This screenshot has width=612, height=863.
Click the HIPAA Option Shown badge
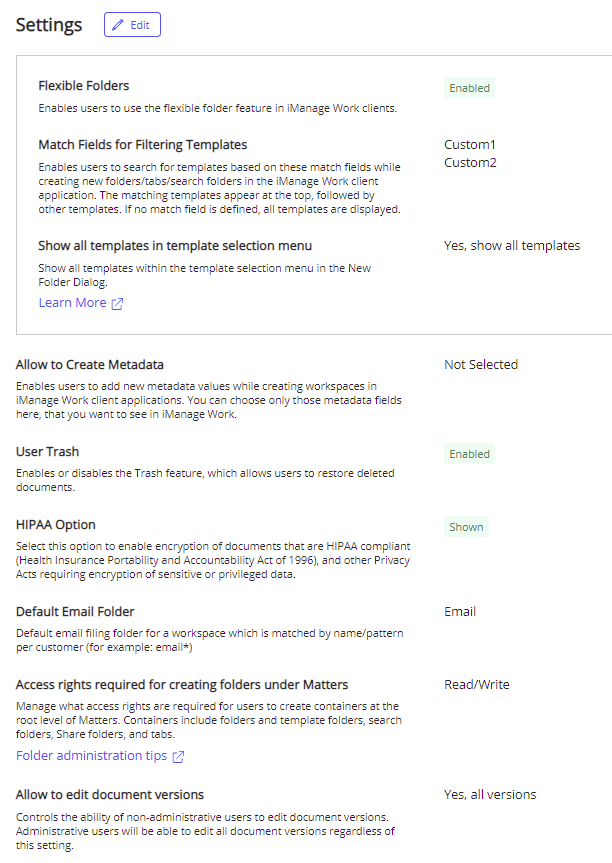click(466, 527)
